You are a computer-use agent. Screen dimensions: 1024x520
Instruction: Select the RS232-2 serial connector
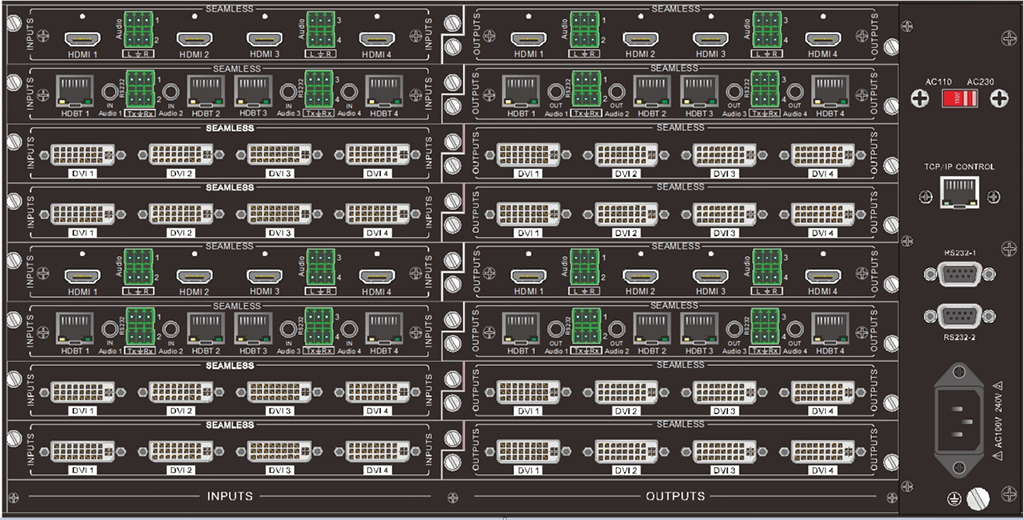point(960,319)
